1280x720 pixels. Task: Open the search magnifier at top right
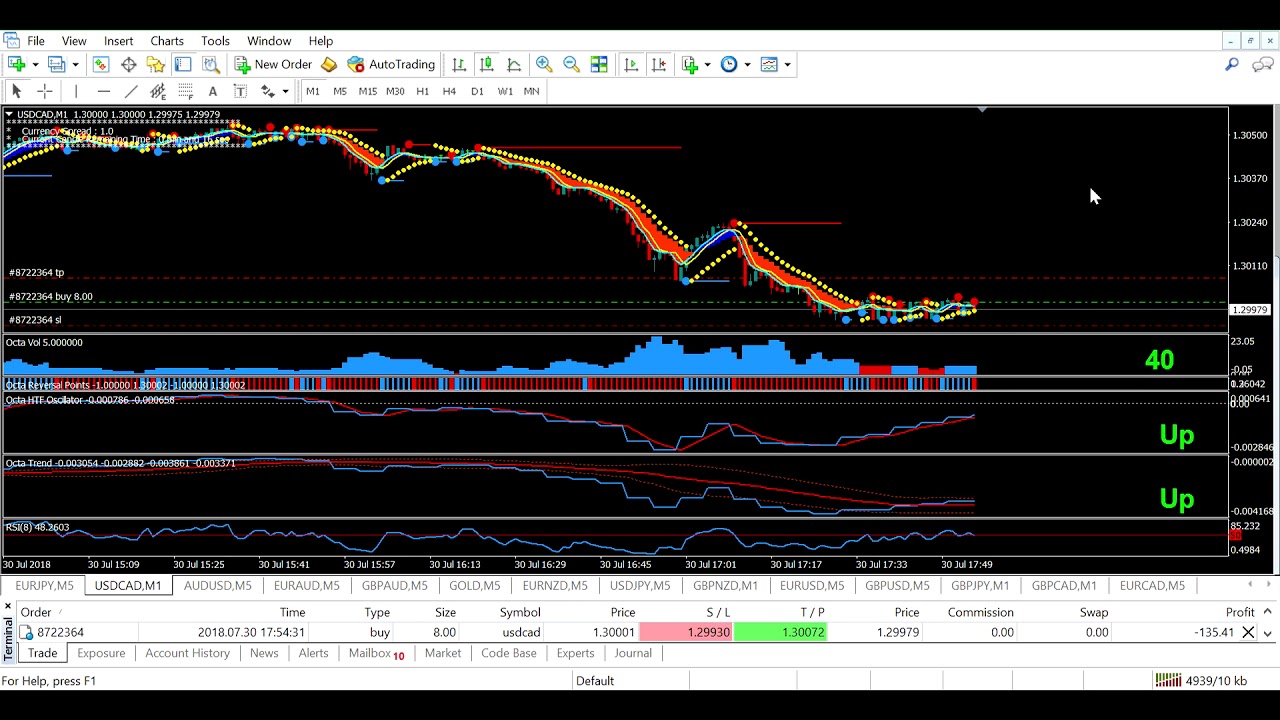click(1232, 64)
